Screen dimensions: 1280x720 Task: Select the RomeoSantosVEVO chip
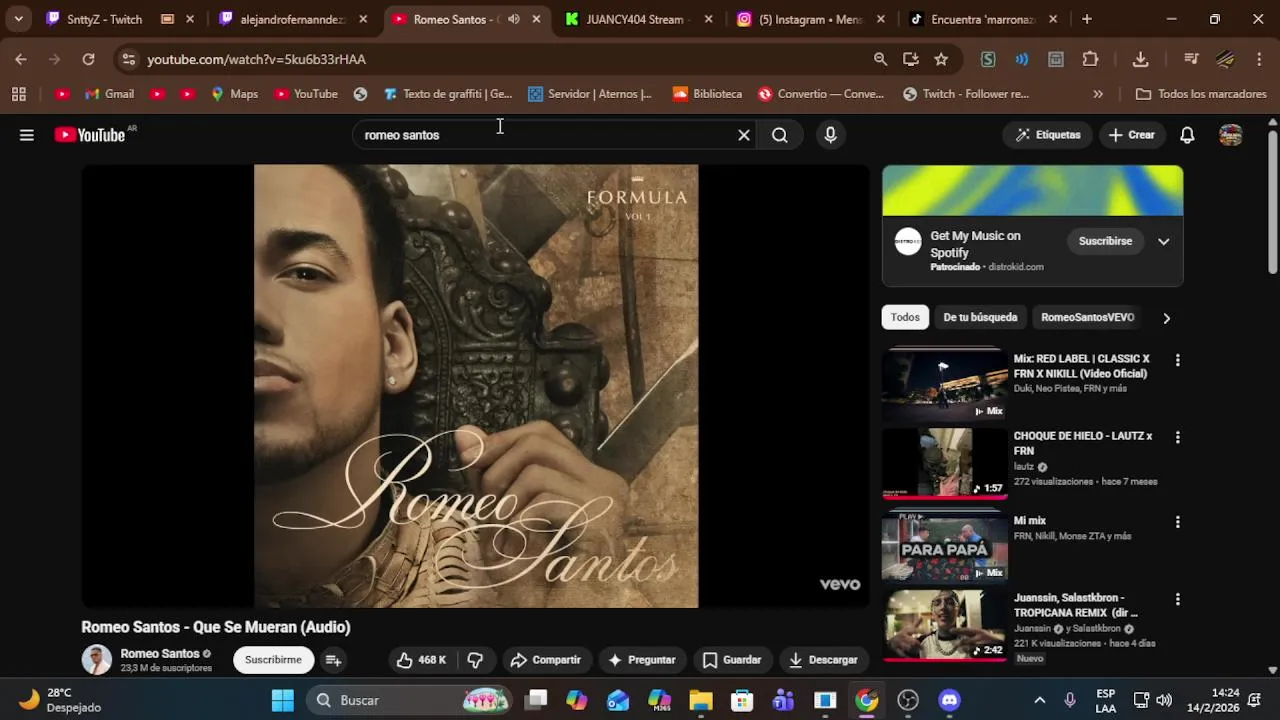(x=1087, y=317)
